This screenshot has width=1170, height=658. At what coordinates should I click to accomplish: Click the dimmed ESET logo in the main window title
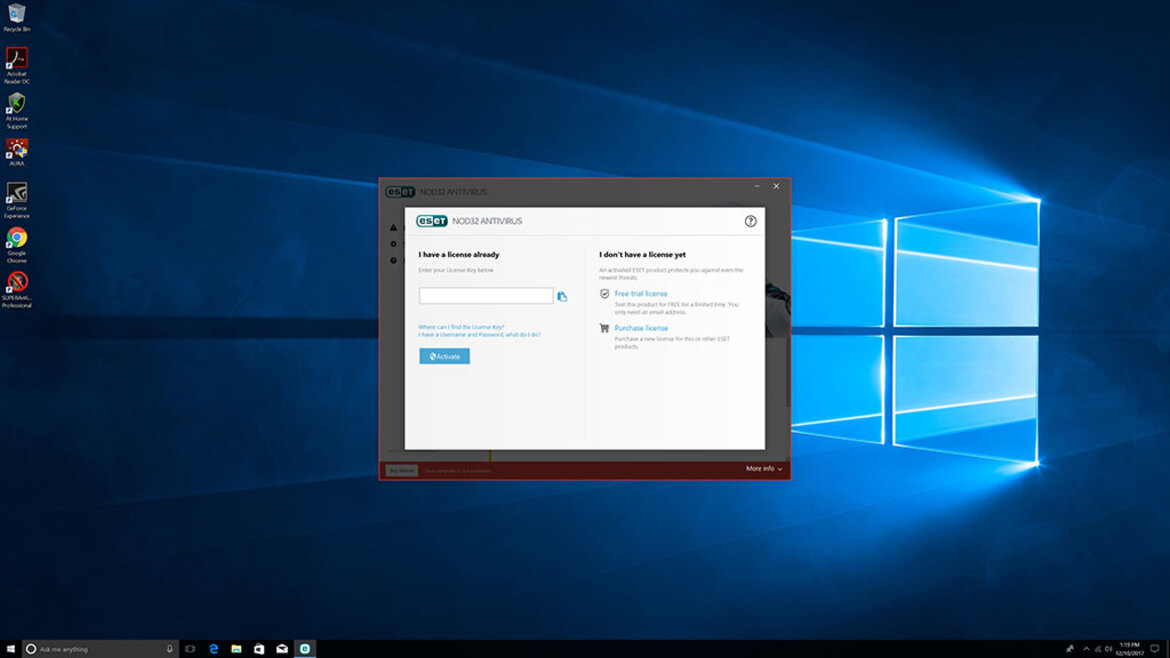[400, 192]
